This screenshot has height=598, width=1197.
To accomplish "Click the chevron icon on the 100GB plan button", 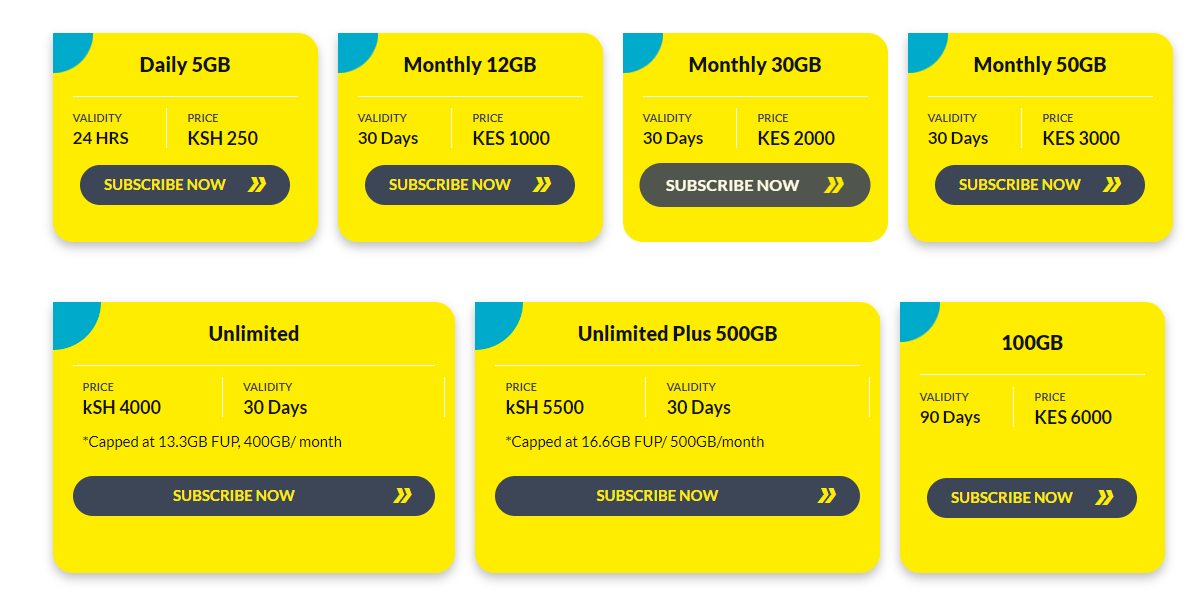I will (1106, 497).
